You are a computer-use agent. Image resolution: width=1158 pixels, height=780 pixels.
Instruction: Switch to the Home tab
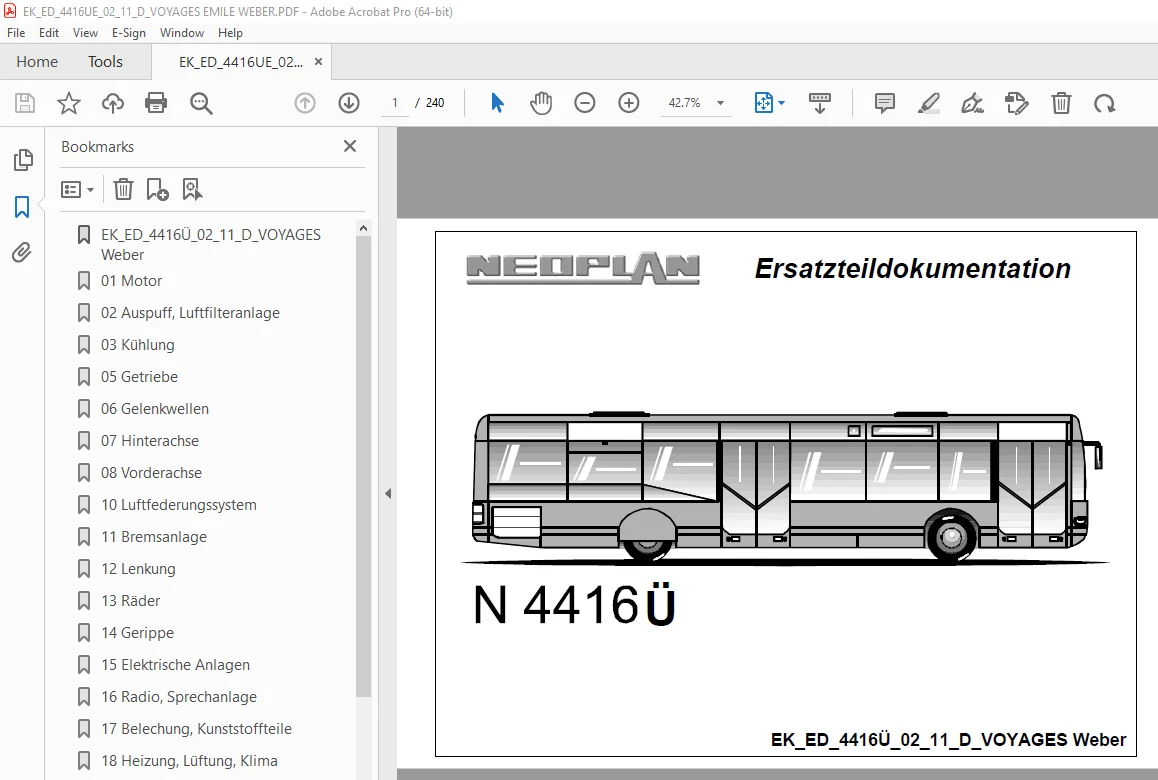(x=37, y=61)
